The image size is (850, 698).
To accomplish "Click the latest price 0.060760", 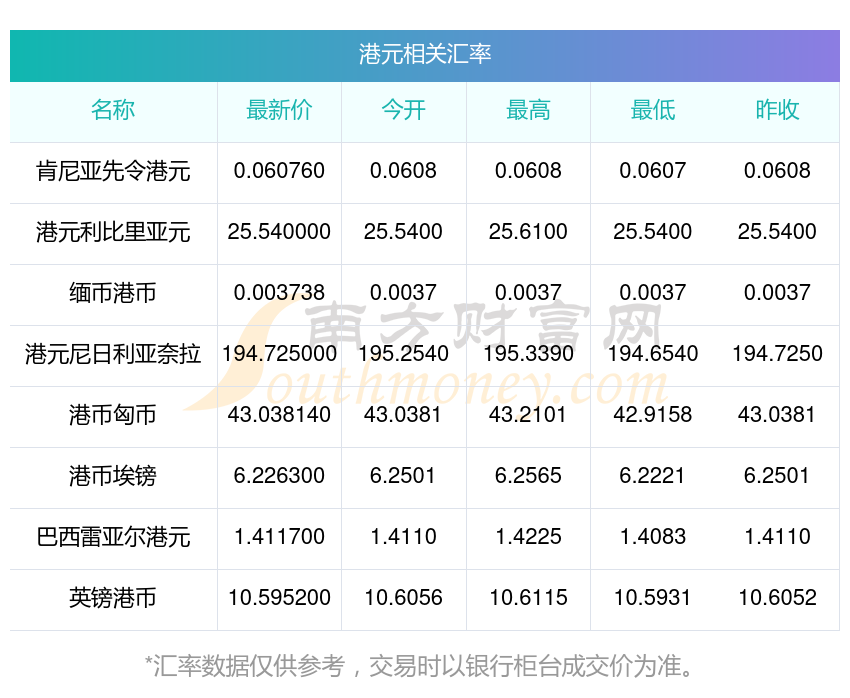I will 279,171.
